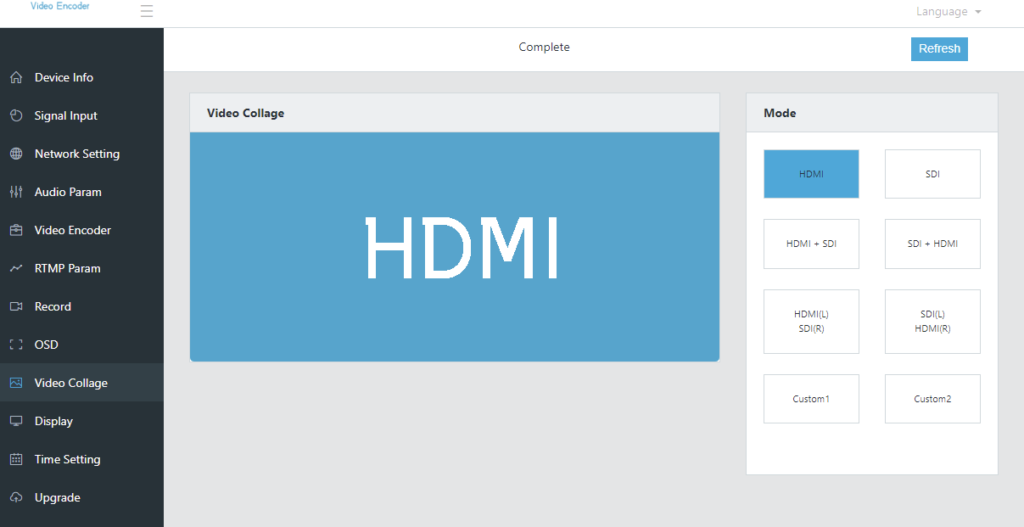Open the Time Setting page
The image size is (1024, 527).
tap(67, 459)
